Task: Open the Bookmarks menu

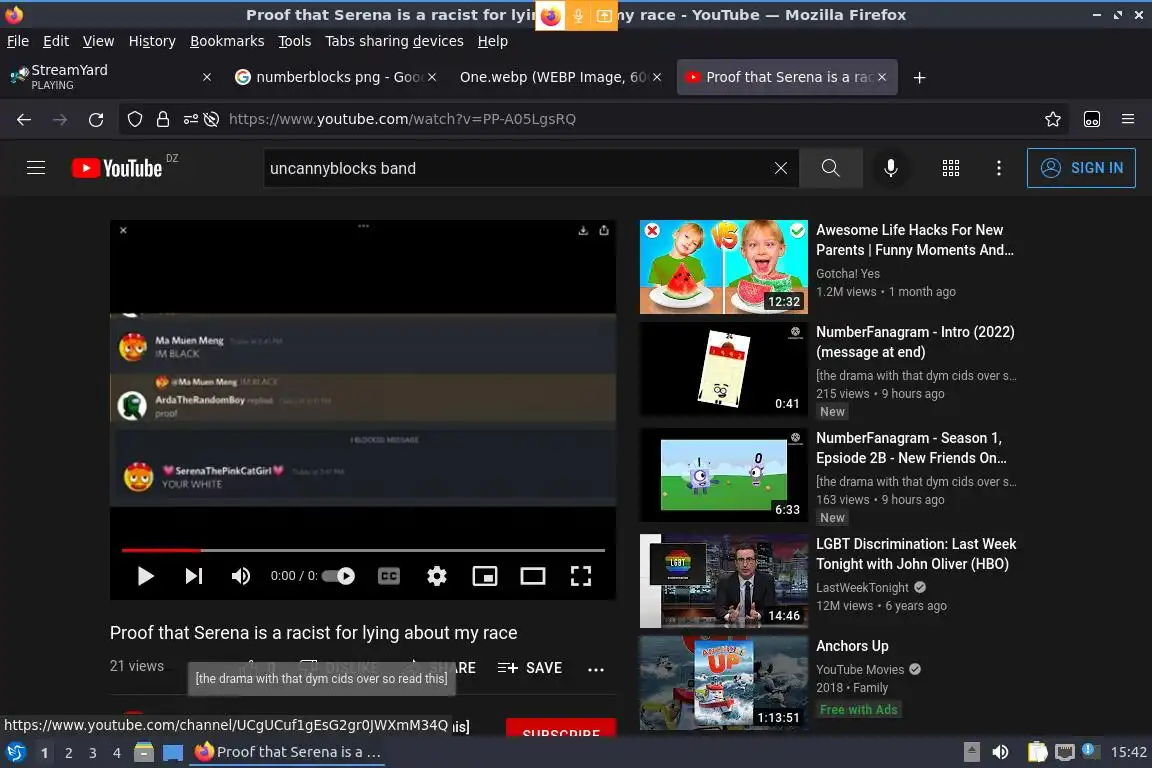Action: 227,41
